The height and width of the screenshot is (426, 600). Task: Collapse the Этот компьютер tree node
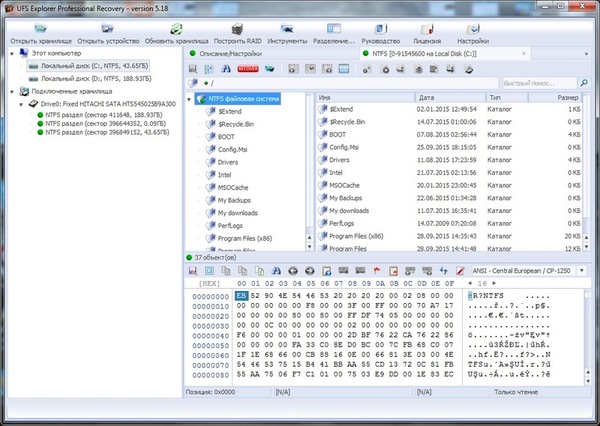[x=8, y=51]
